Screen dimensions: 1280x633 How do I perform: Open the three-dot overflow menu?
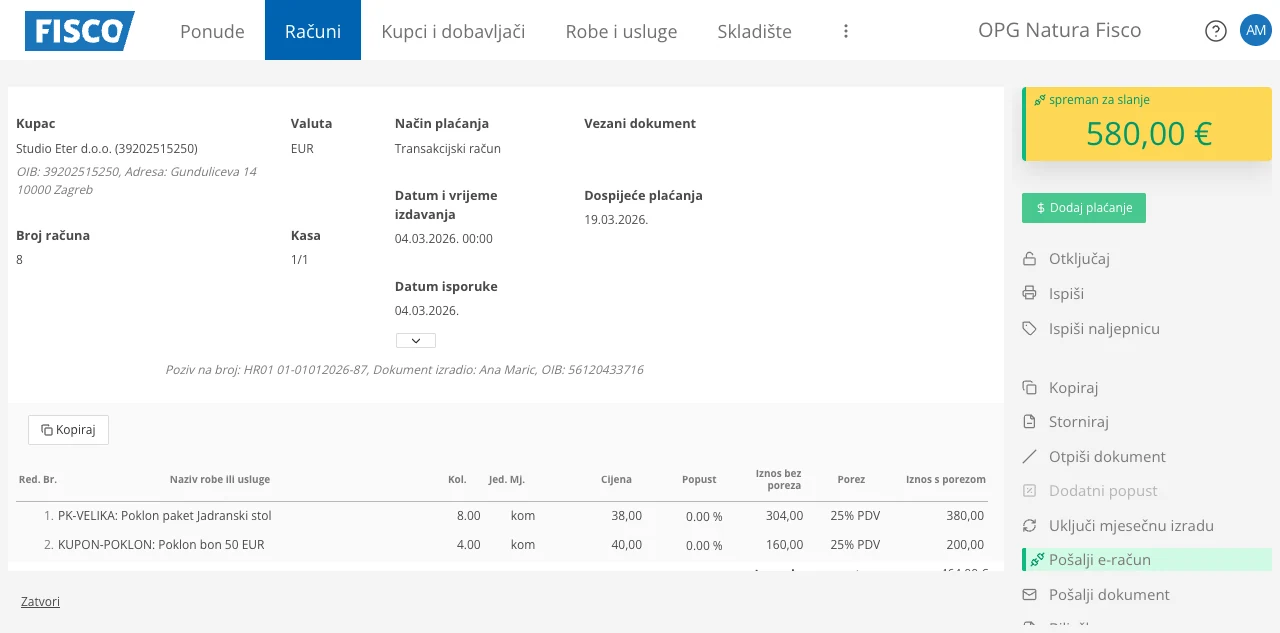pyautogui.click(x=845, y=30)
